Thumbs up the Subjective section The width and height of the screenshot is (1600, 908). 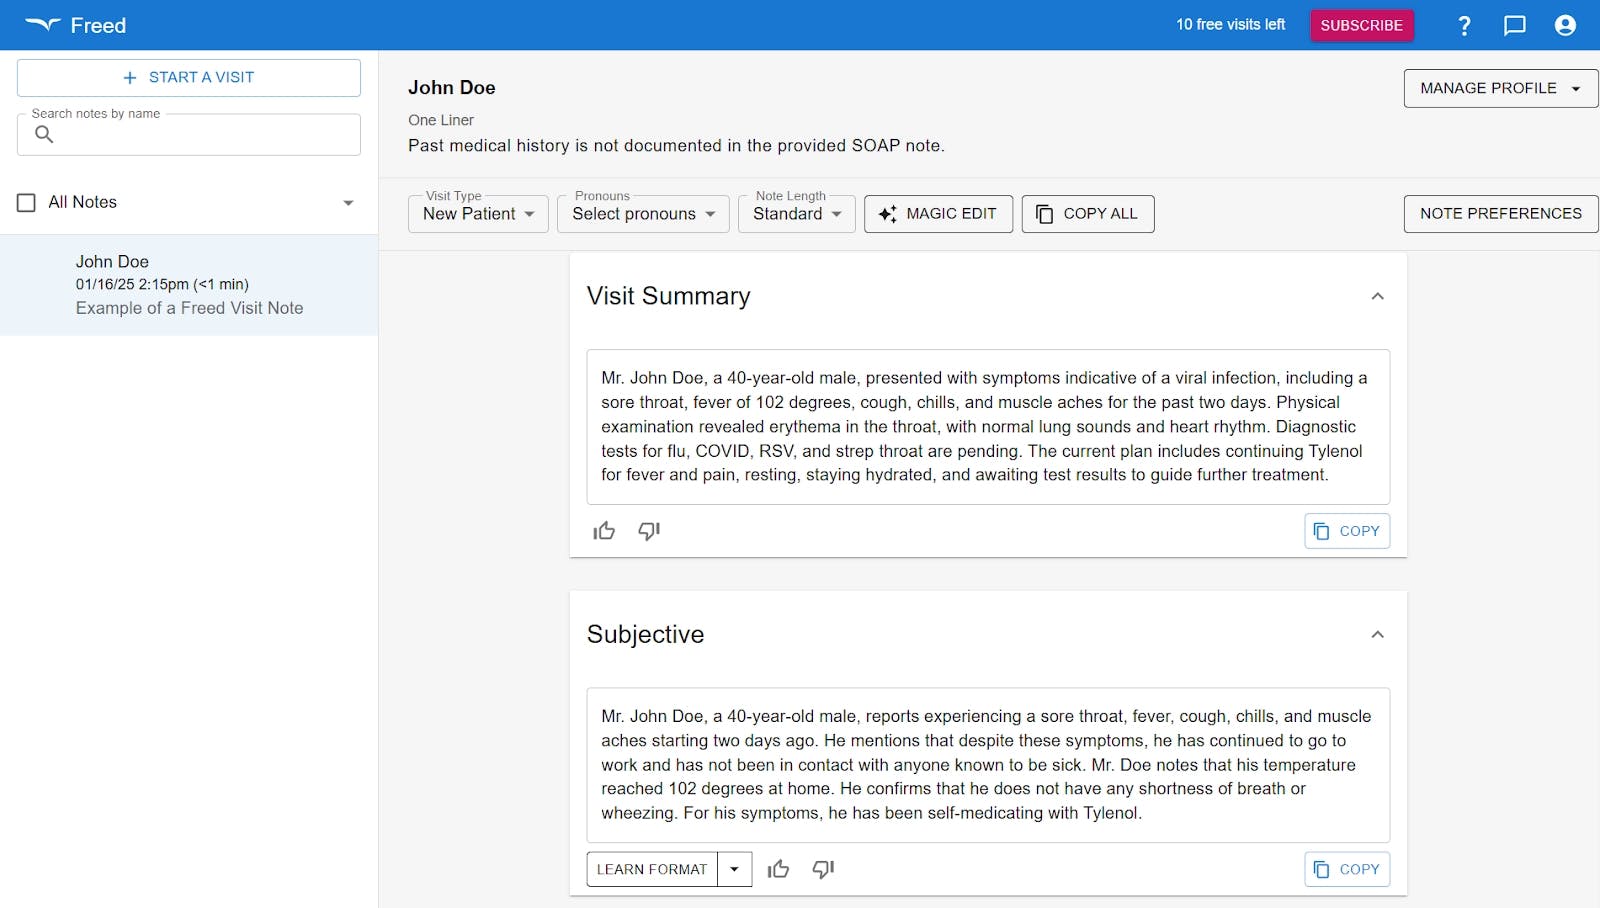click(x=778, y=869)
